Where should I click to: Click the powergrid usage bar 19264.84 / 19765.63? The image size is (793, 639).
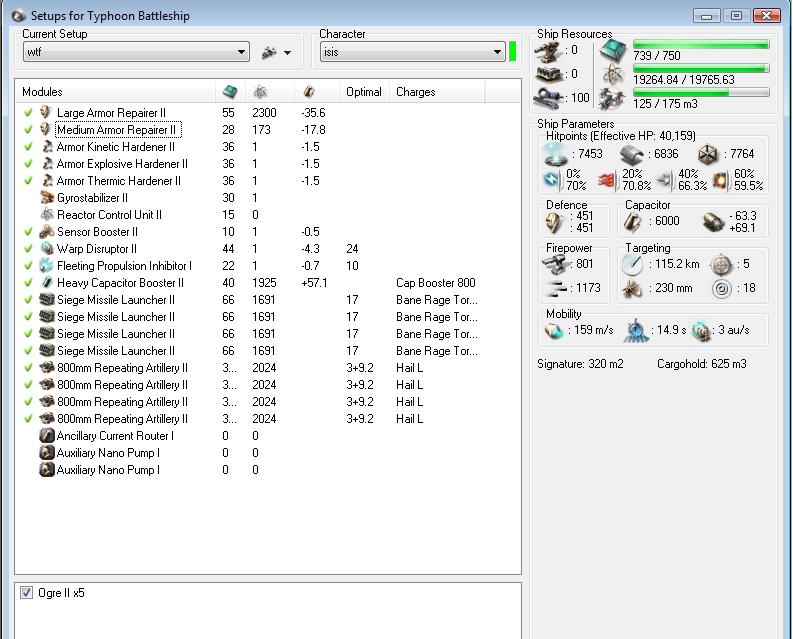(701, 68)
